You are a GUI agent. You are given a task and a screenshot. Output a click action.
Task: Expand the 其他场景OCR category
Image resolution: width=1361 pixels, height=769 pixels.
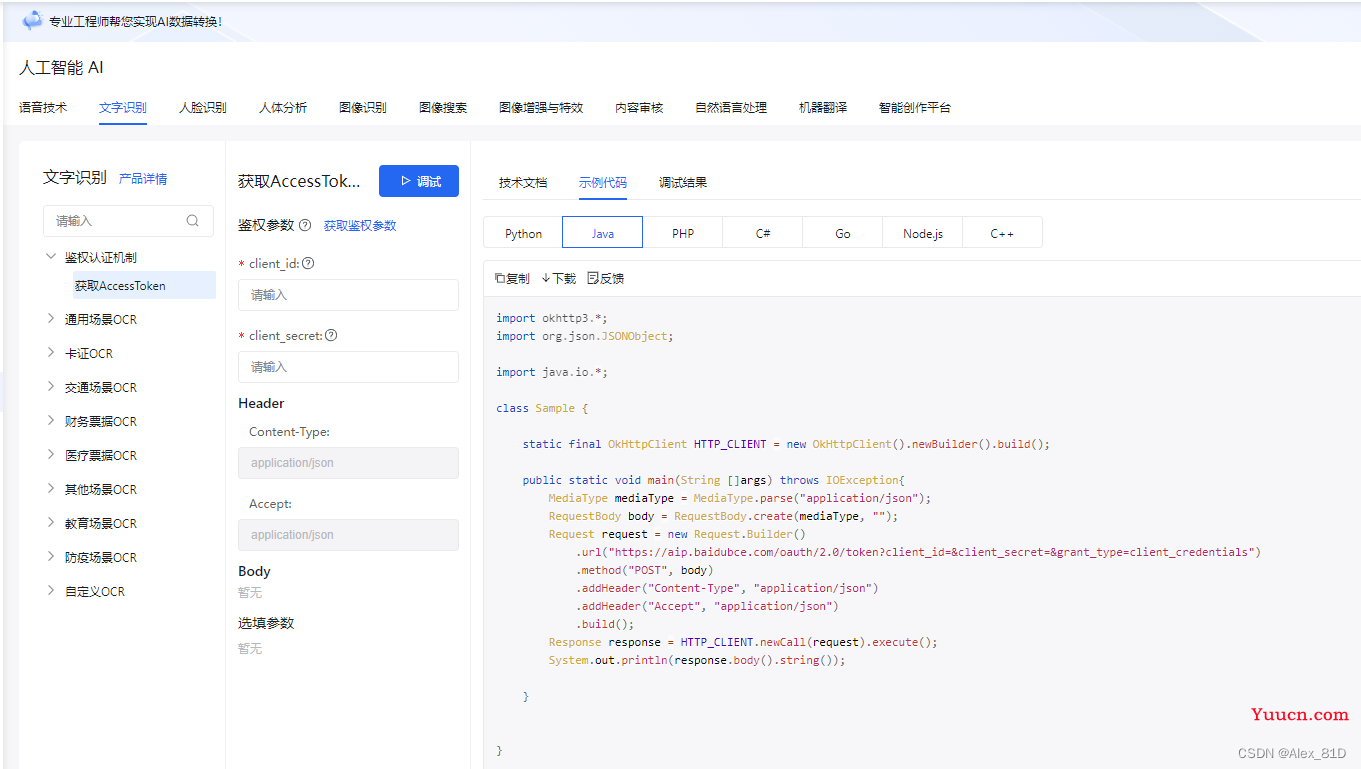pyautogui.click(x=51, y=489)
